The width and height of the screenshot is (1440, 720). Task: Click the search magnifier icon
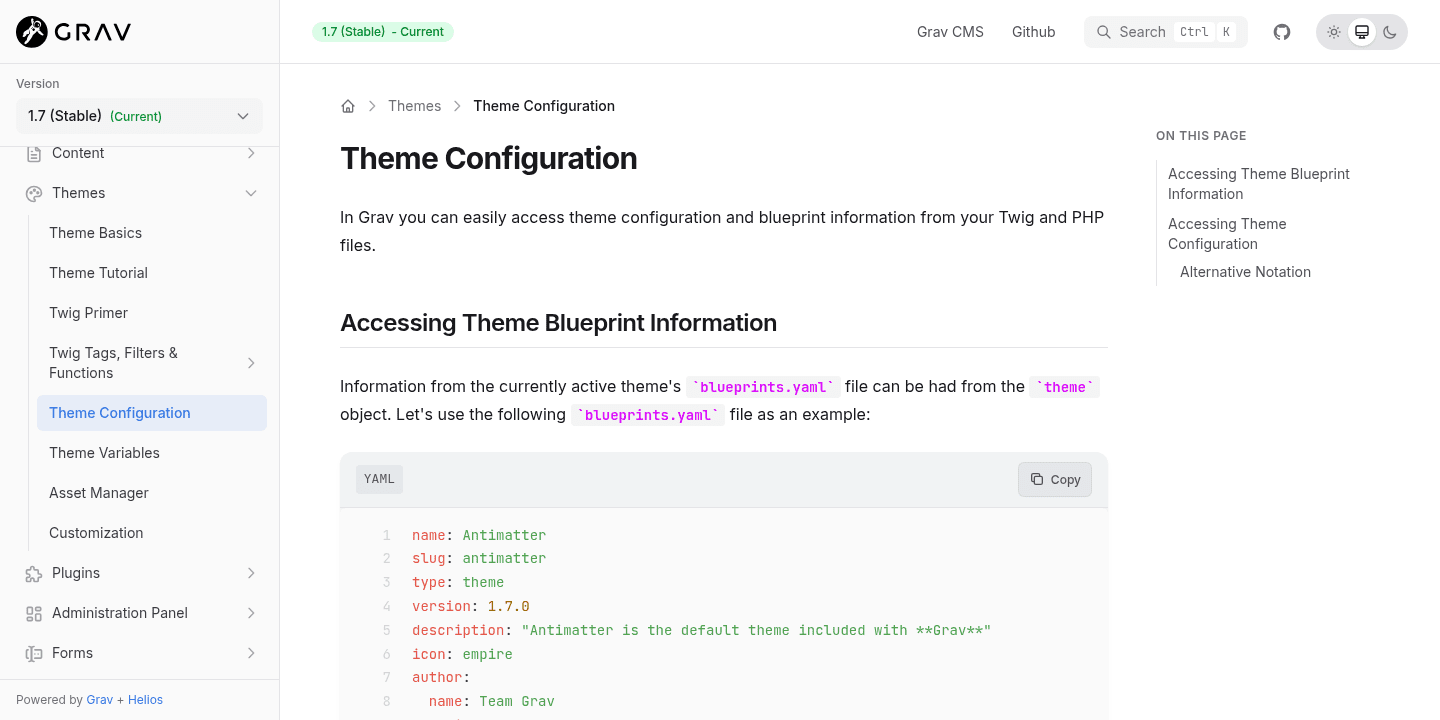pos(1104,31)
